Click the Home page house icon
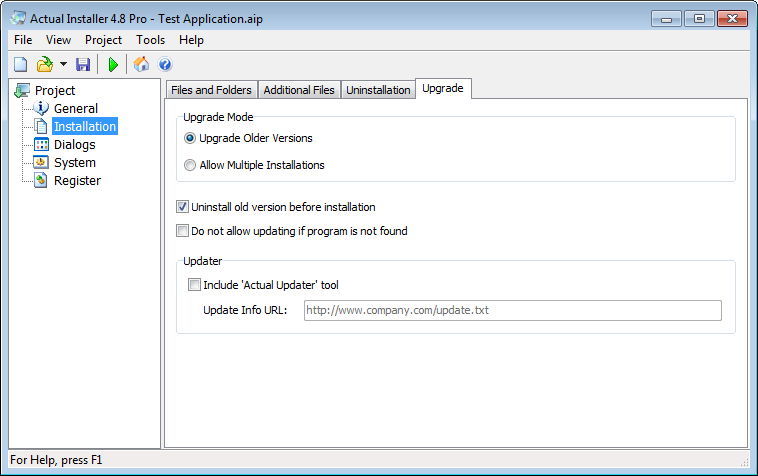Image resolution: width=758 pixels, height=476 pixels. 141,64
